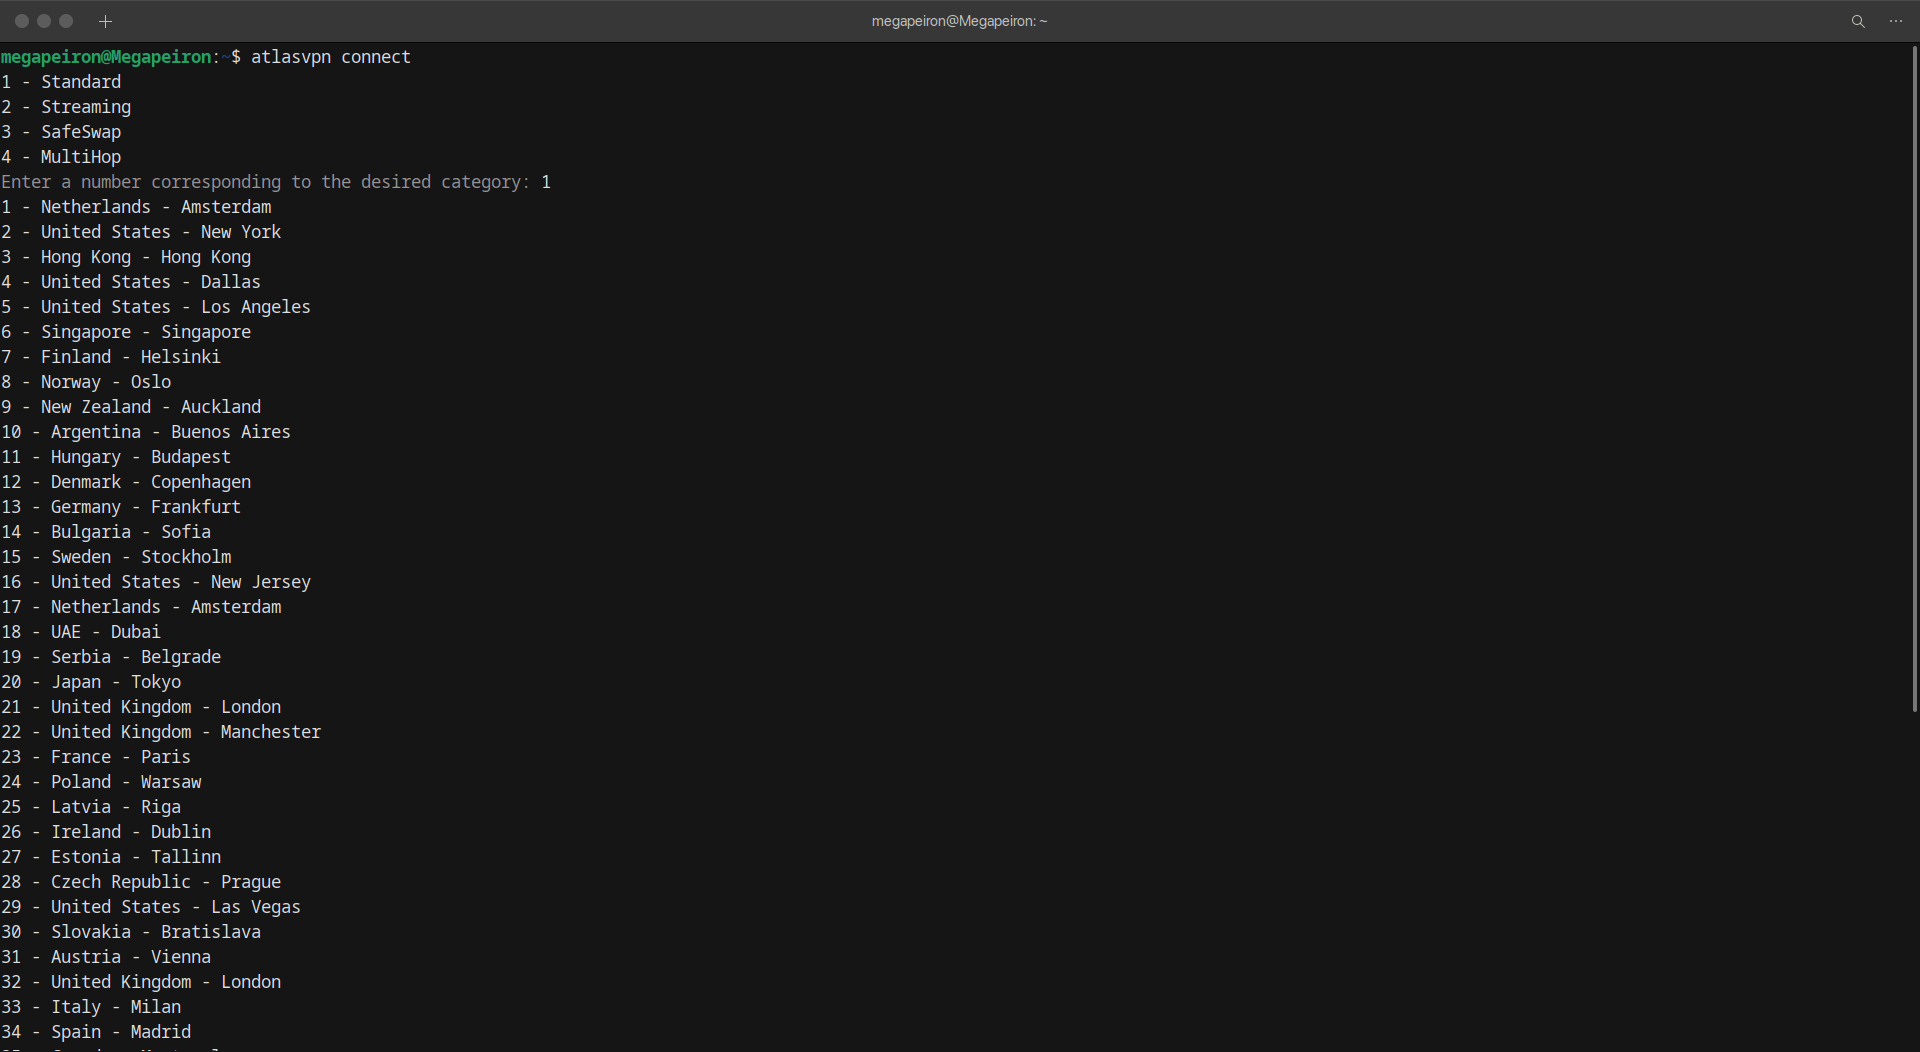The width and height of the screenshot is (1920, 1052).
Task: Click the green 'megapeiron@Megapeiron' prompt
Action: pyautogui.click(x=106, y=57)
